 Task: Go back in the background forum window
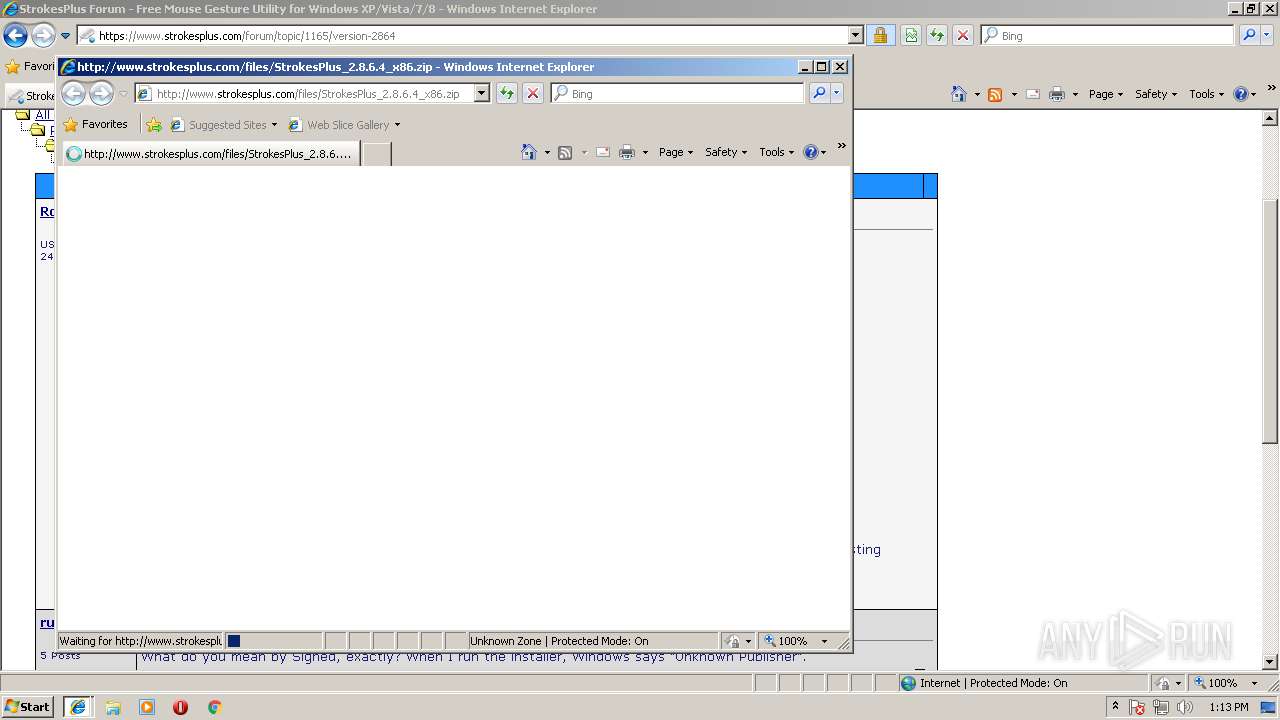pyautogui.click(x=15, y=36)
